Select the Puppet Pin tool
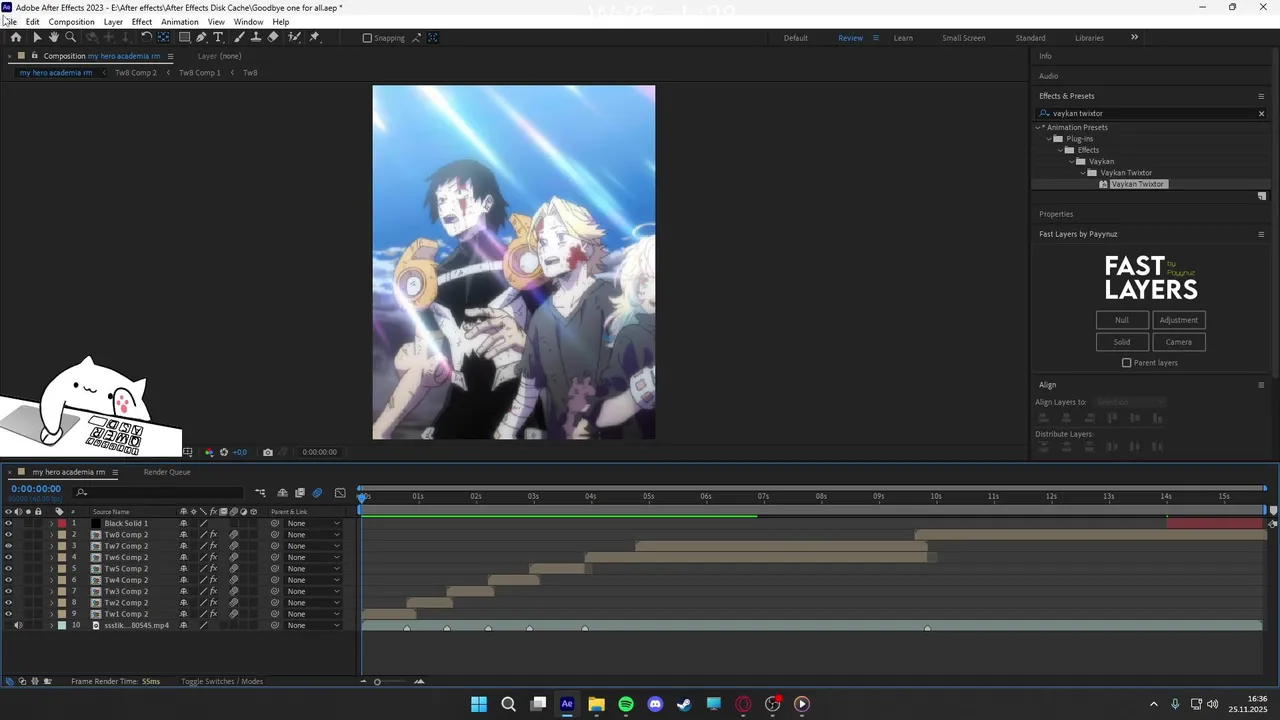Screen dimensions: 1280x720 click(314, 37)
